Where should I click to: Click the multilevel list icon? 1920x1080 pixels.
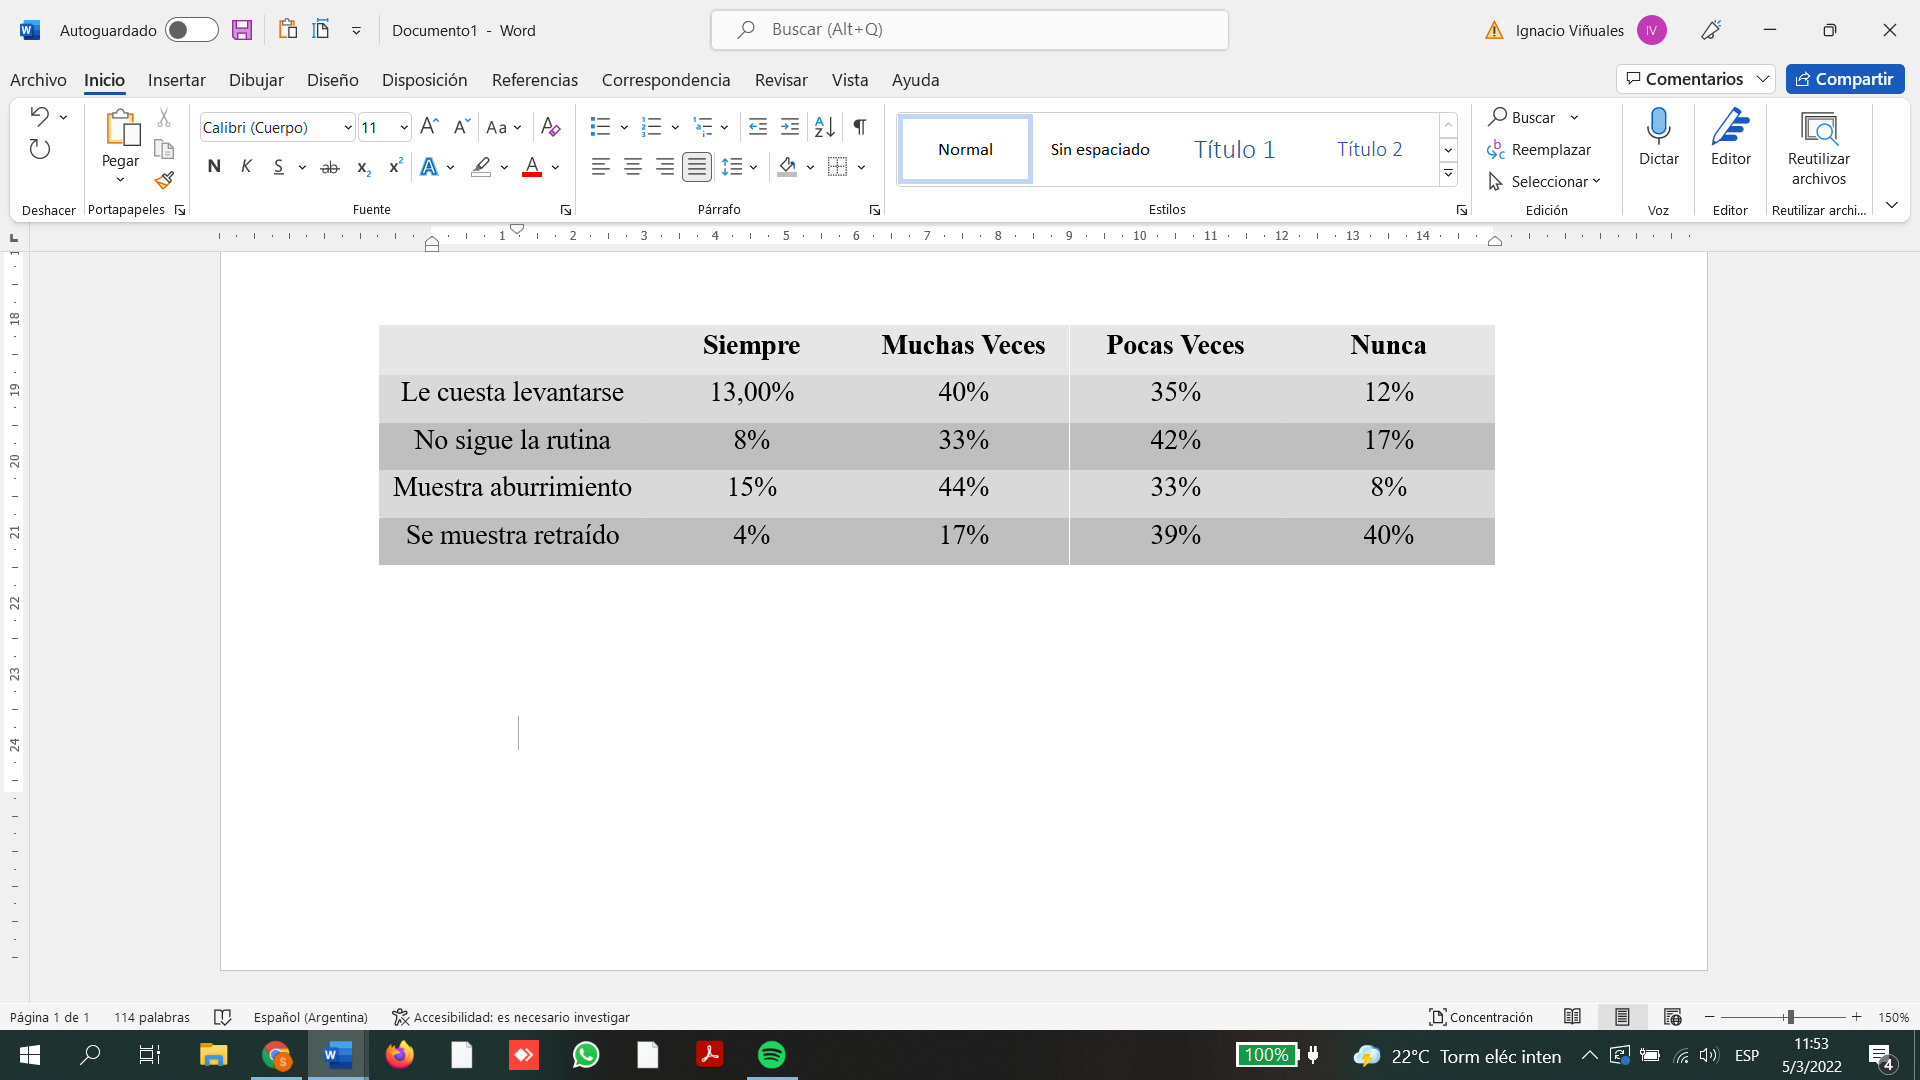click(703, 127)
